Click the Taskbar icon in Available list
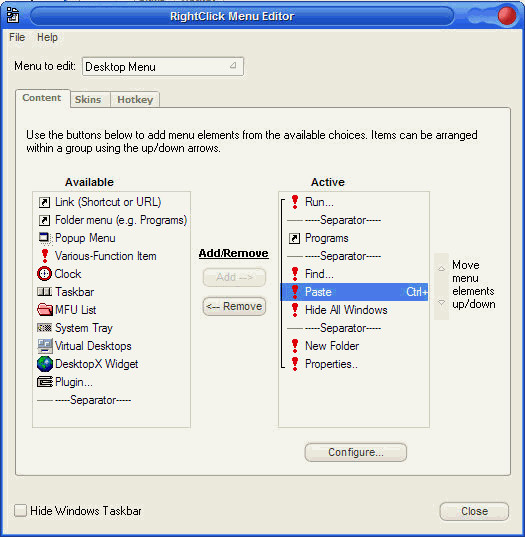This screenshot has height=537, width=525. (44, 292)
